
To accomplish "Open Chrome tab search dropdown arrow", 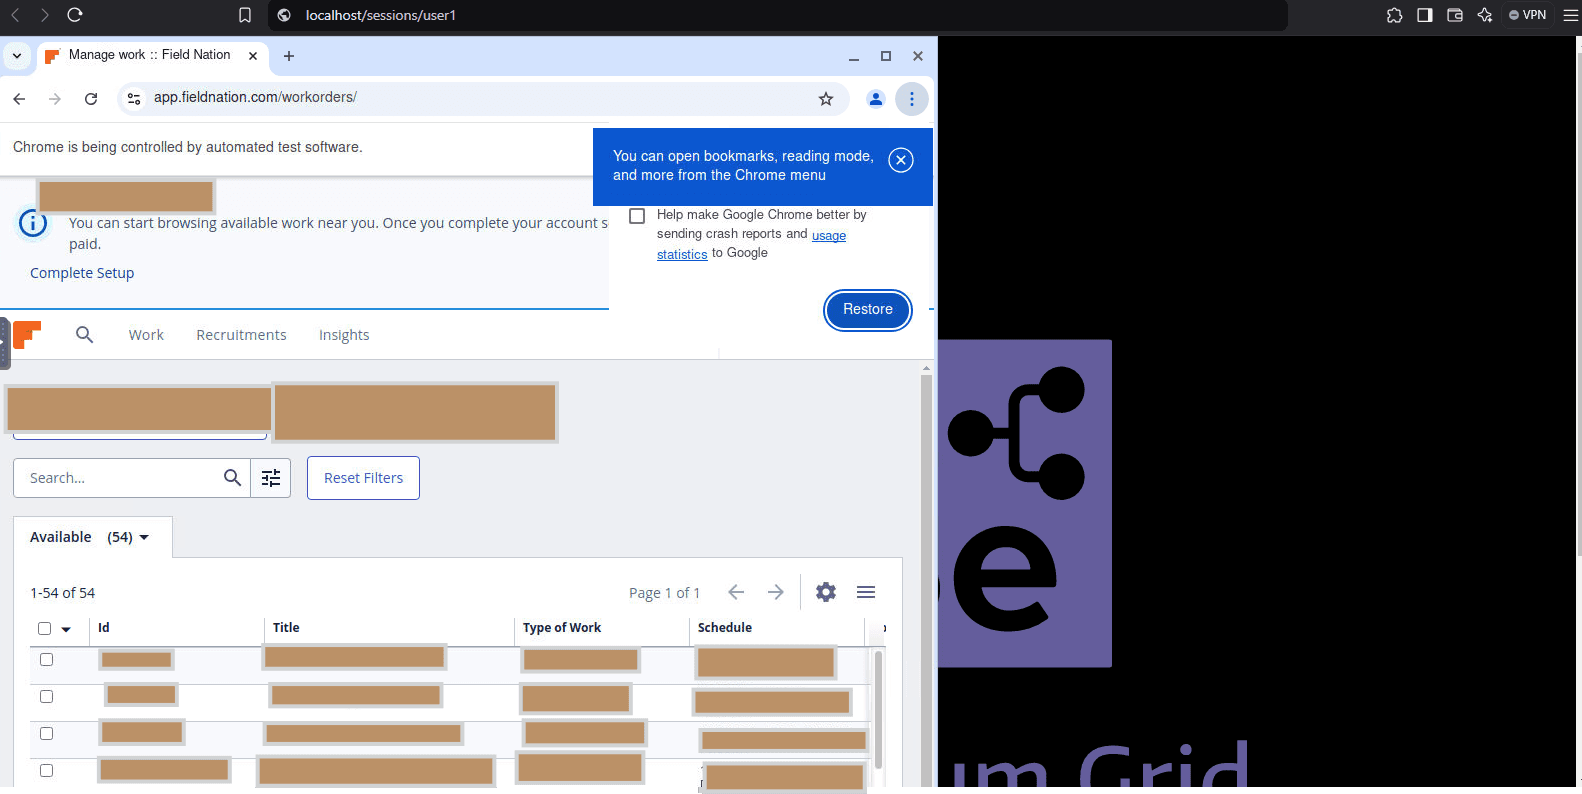I will 17,56.
